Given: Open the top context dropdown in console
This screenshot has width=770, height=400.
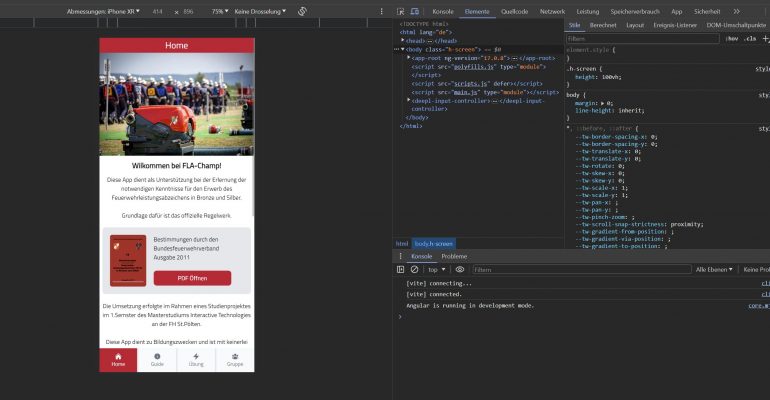Looking at the screenshot, I should click(x=437, y=269).
